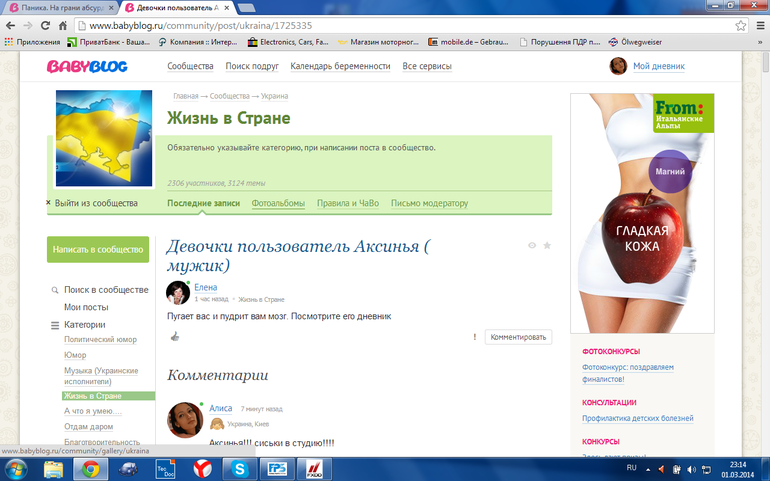Screen dimensions: 770x481
Task: Open the Музыка (Украинские исполнители) category
Action: [x=101, y=376]
